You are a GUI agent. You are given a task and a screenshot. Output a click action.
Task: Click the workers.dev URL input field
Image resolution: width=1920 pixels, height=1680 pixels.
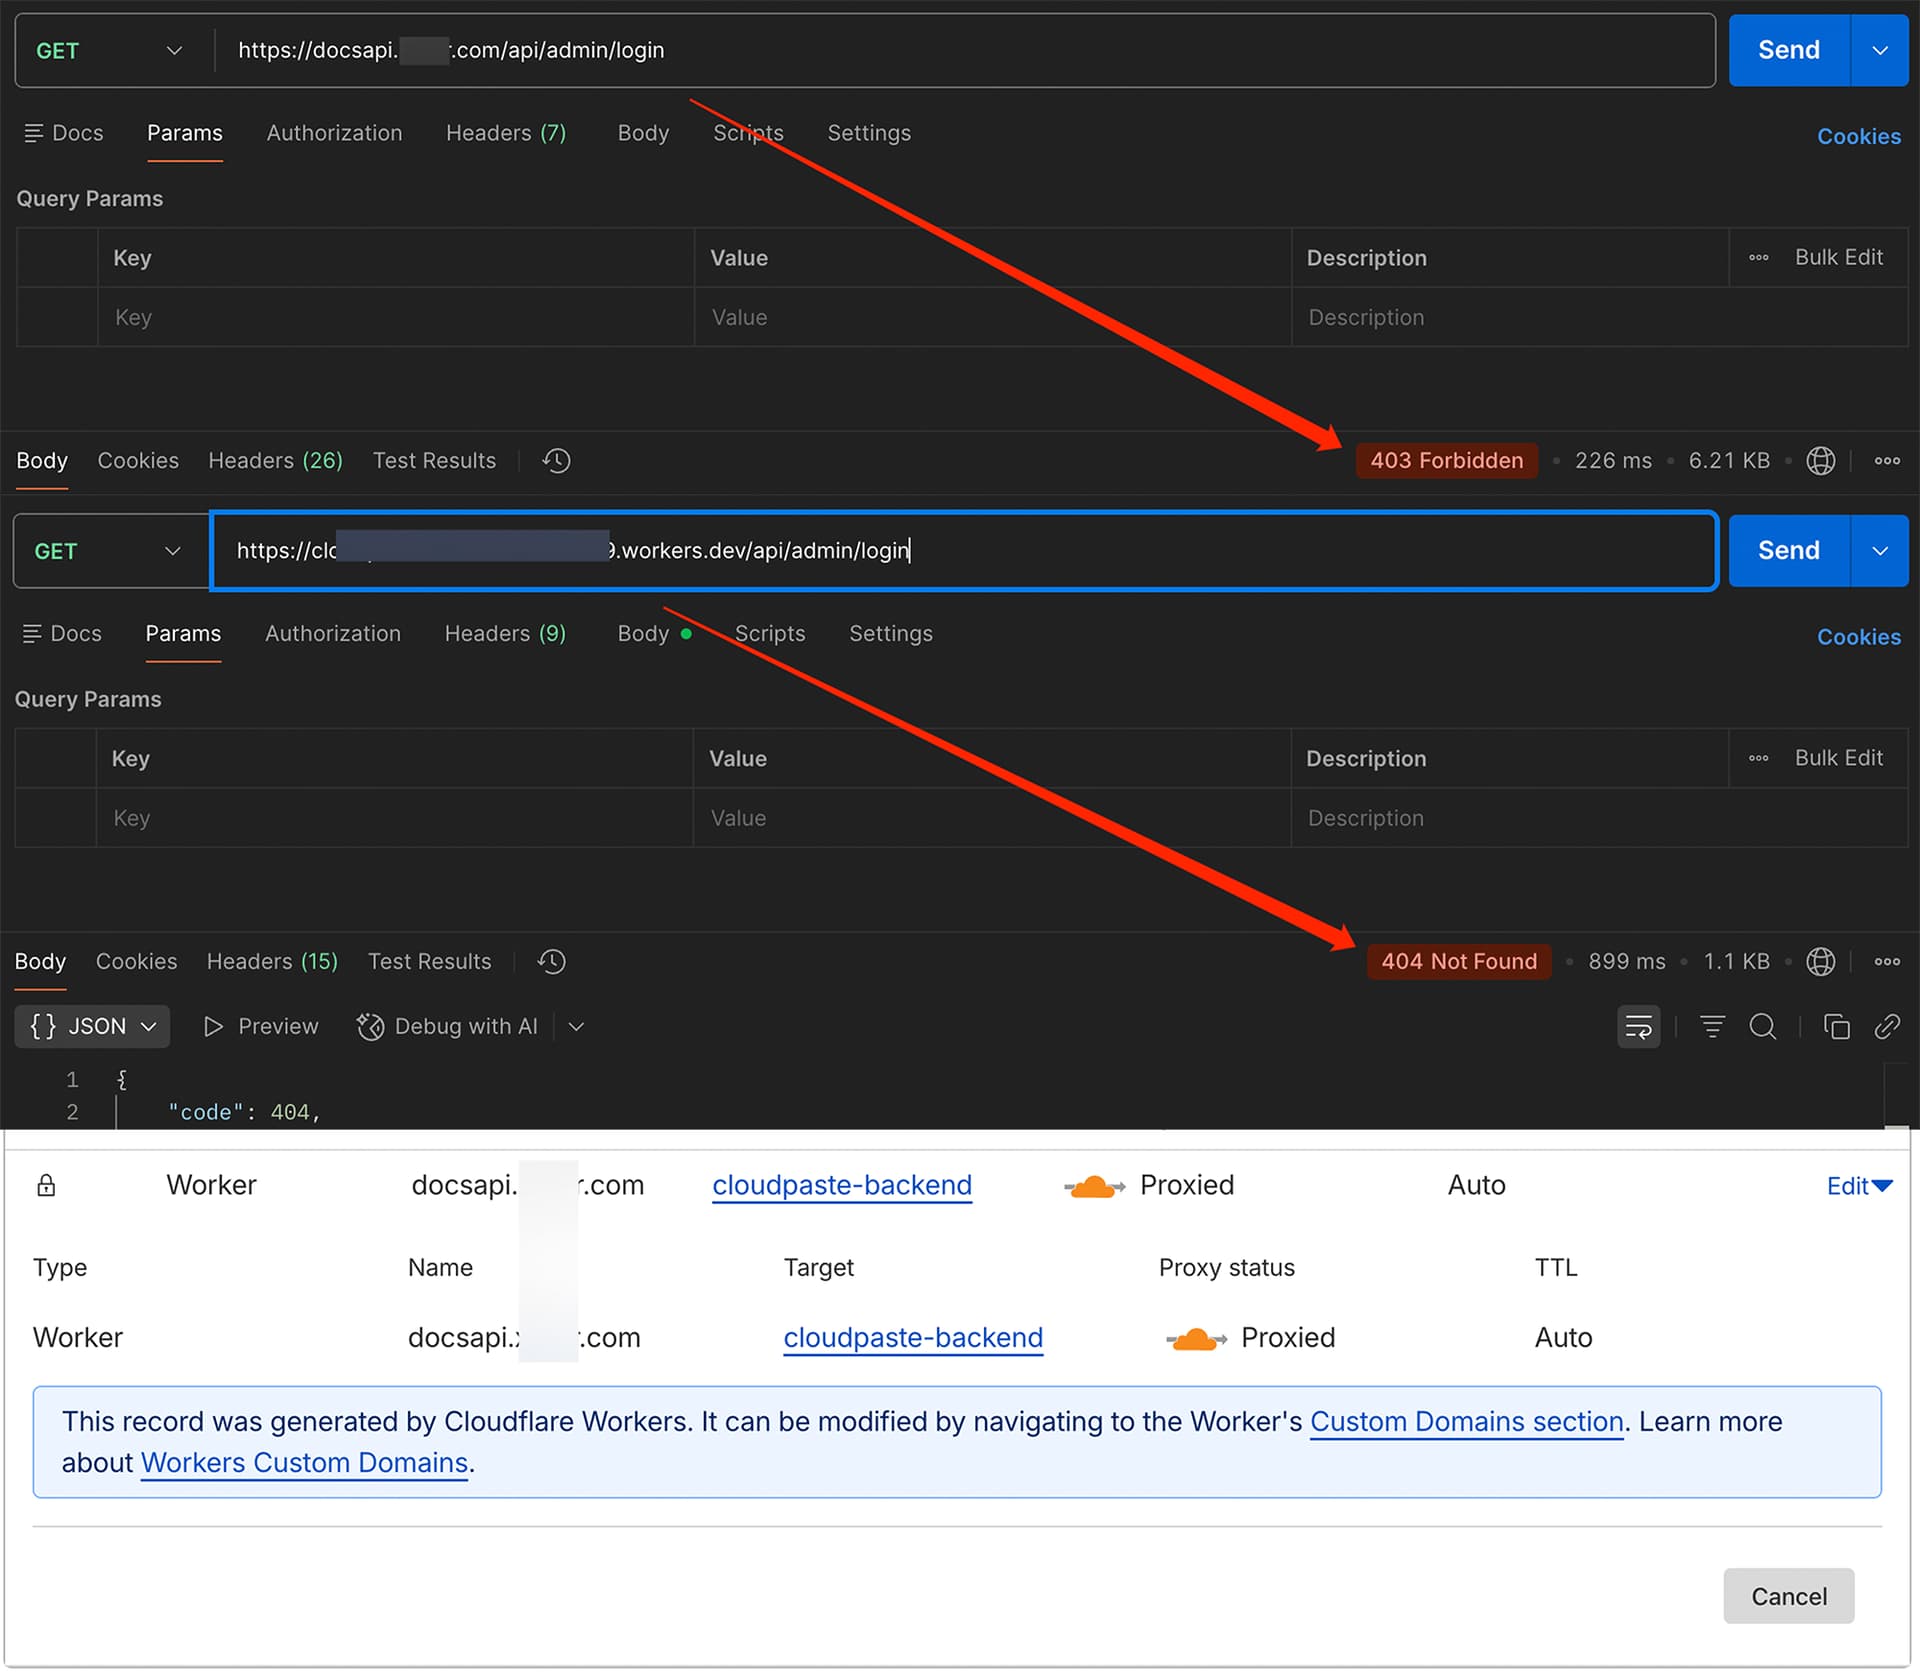tap(964, 551)
